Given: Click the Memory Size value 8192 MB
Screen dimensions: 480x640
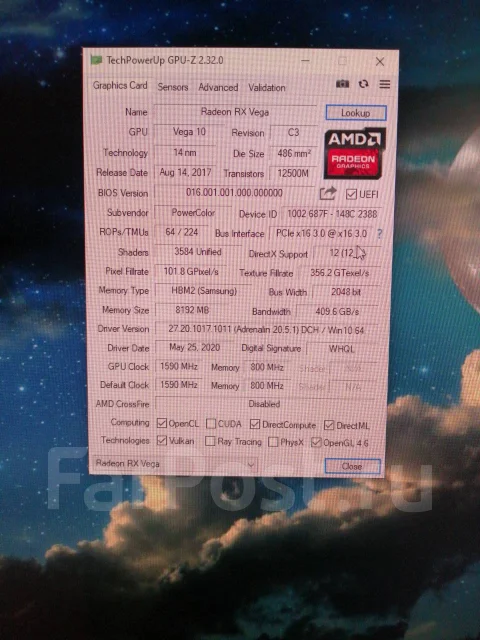Looking at the screenshot, I should coord(192,310).
